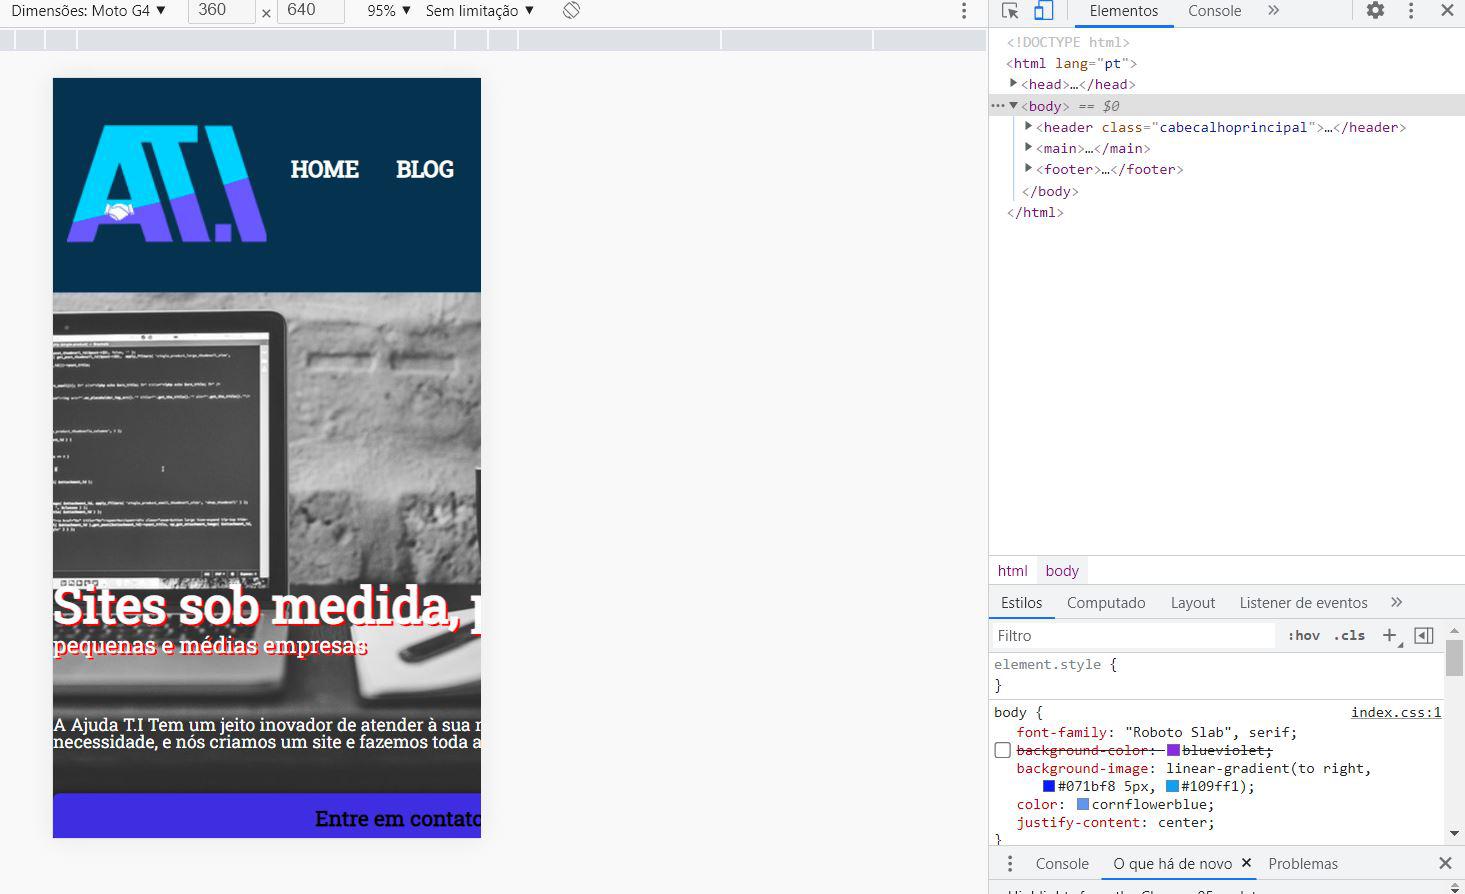Open drawer three-dot menu

click(1010, 863)
